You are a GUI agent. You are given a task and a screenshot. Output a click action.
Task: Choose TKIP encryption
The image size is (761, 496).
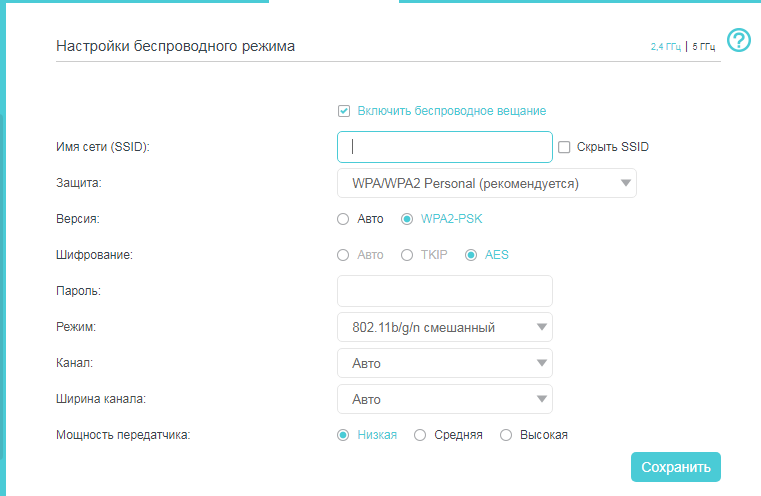(x=407, y=255)
